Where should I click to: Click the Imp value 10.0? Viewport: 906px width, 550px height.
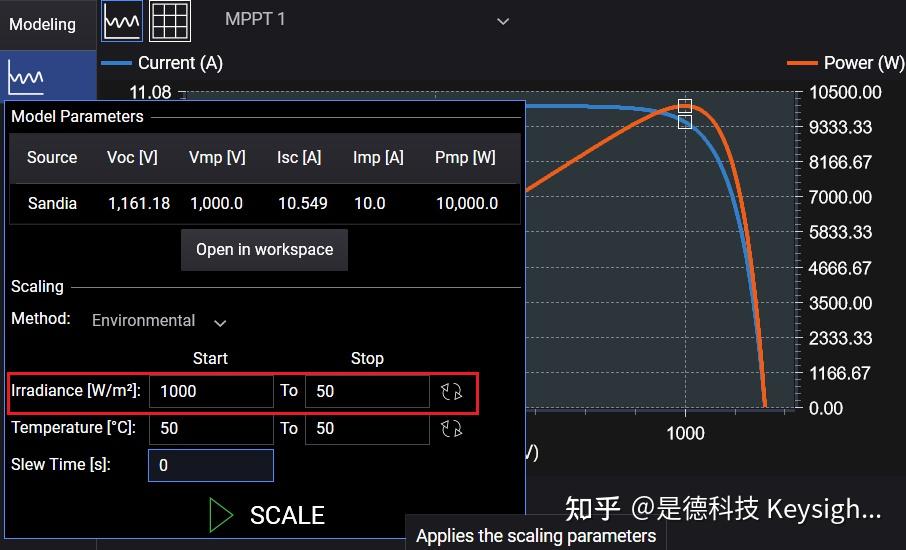[369, 203]
